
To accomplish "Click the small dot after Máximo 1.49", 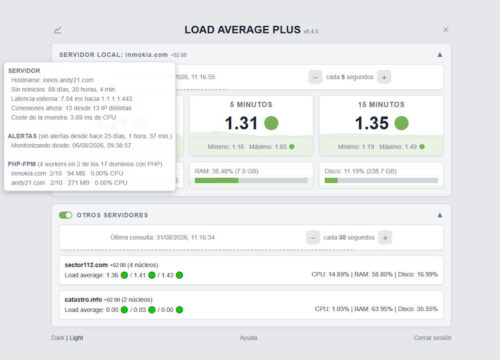I will [422, 147].
